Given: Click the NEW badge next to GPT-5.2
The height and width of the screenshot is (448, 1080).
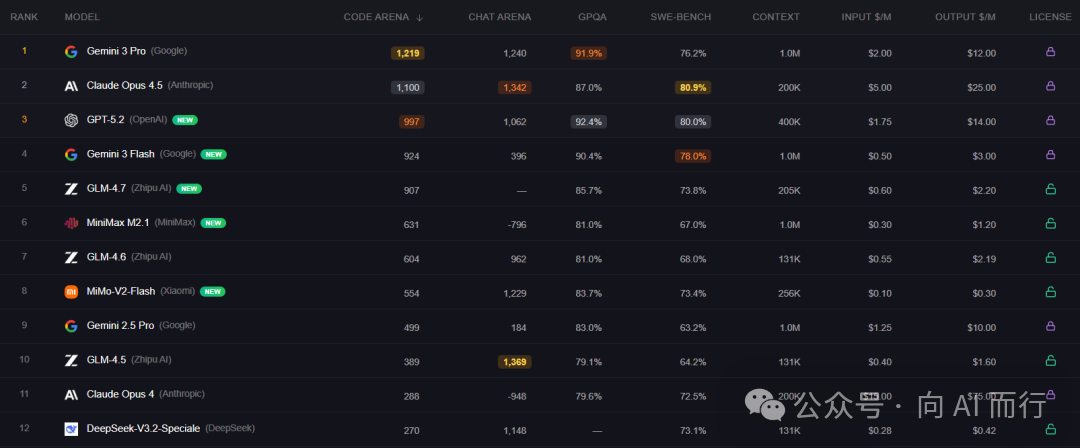Looking at the screenshot, I should coord(184,120).
